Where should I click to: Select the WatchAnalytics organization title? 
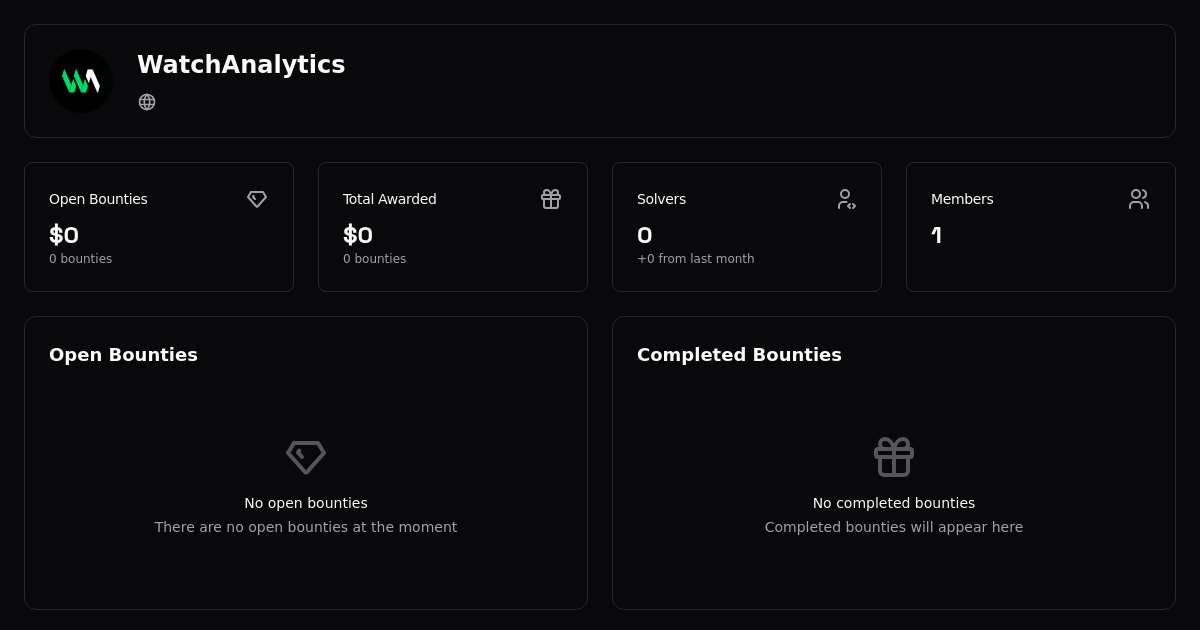tap(241, 65)
